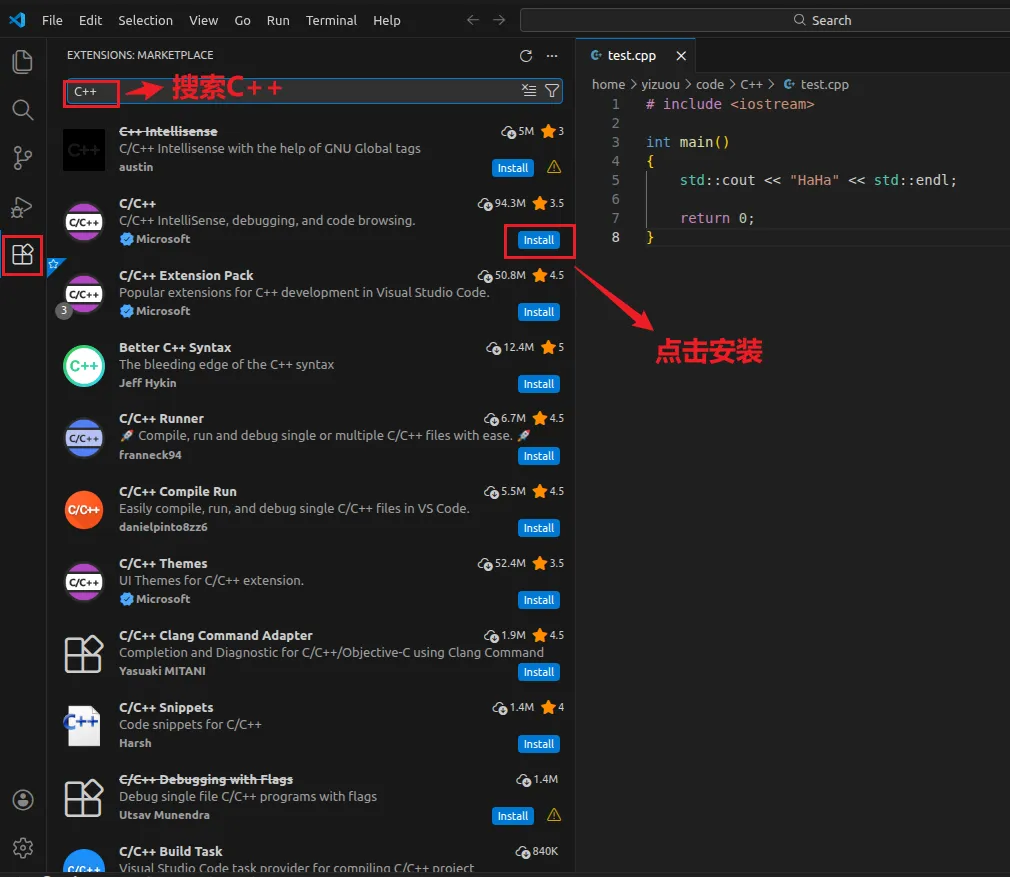1010x877 pixels.
Task: Open the Extensions view icon
Action: 23,255
